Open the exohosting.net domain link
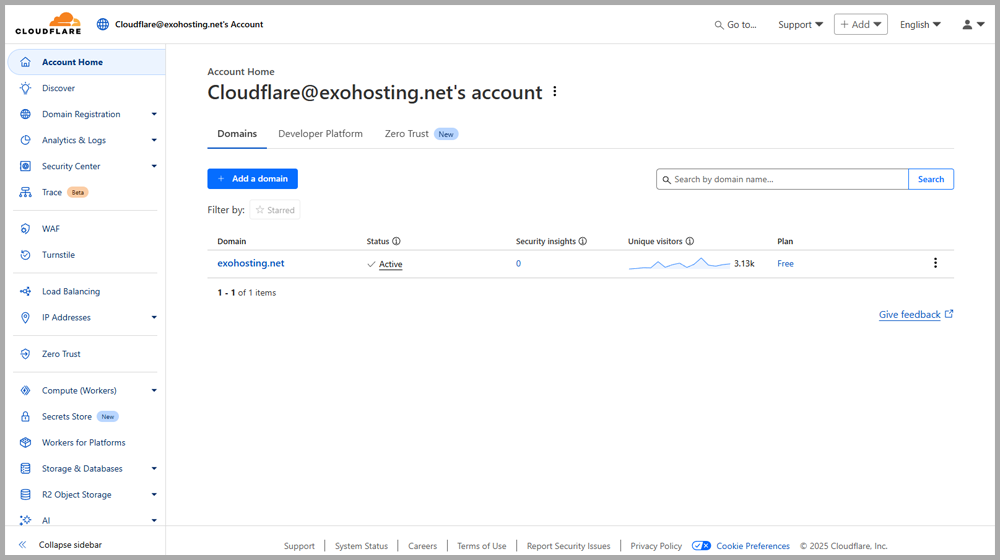This screenshot has width=1000, height=560. tap(251, 263)
